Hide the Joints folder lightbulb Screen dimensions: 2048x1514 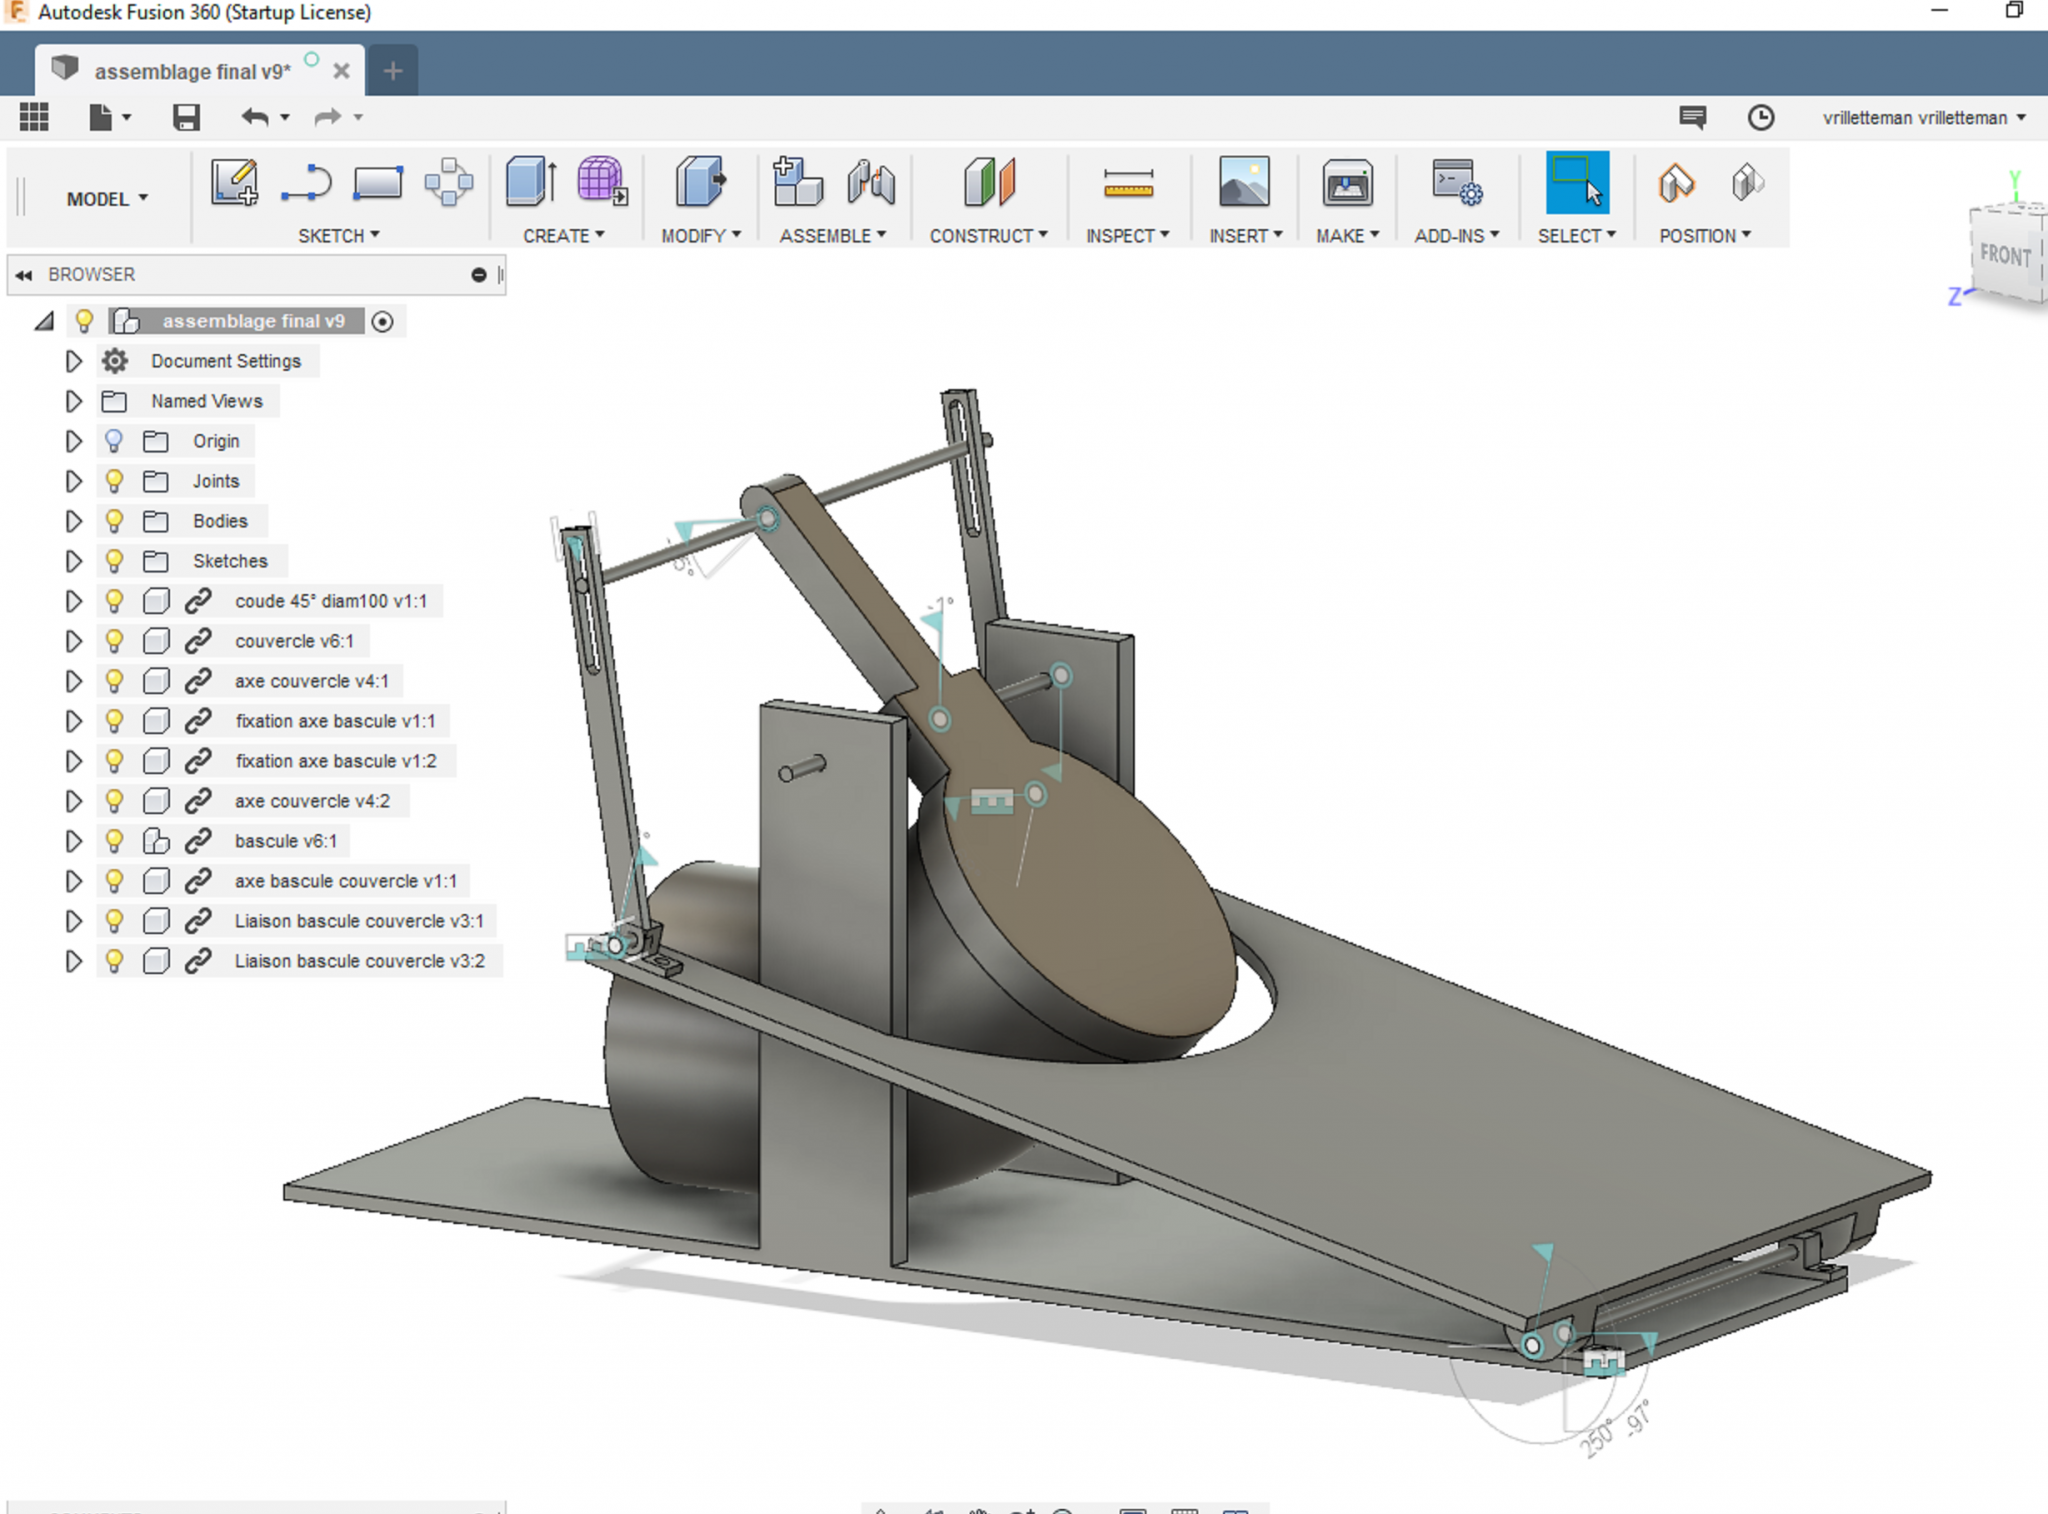114,481
